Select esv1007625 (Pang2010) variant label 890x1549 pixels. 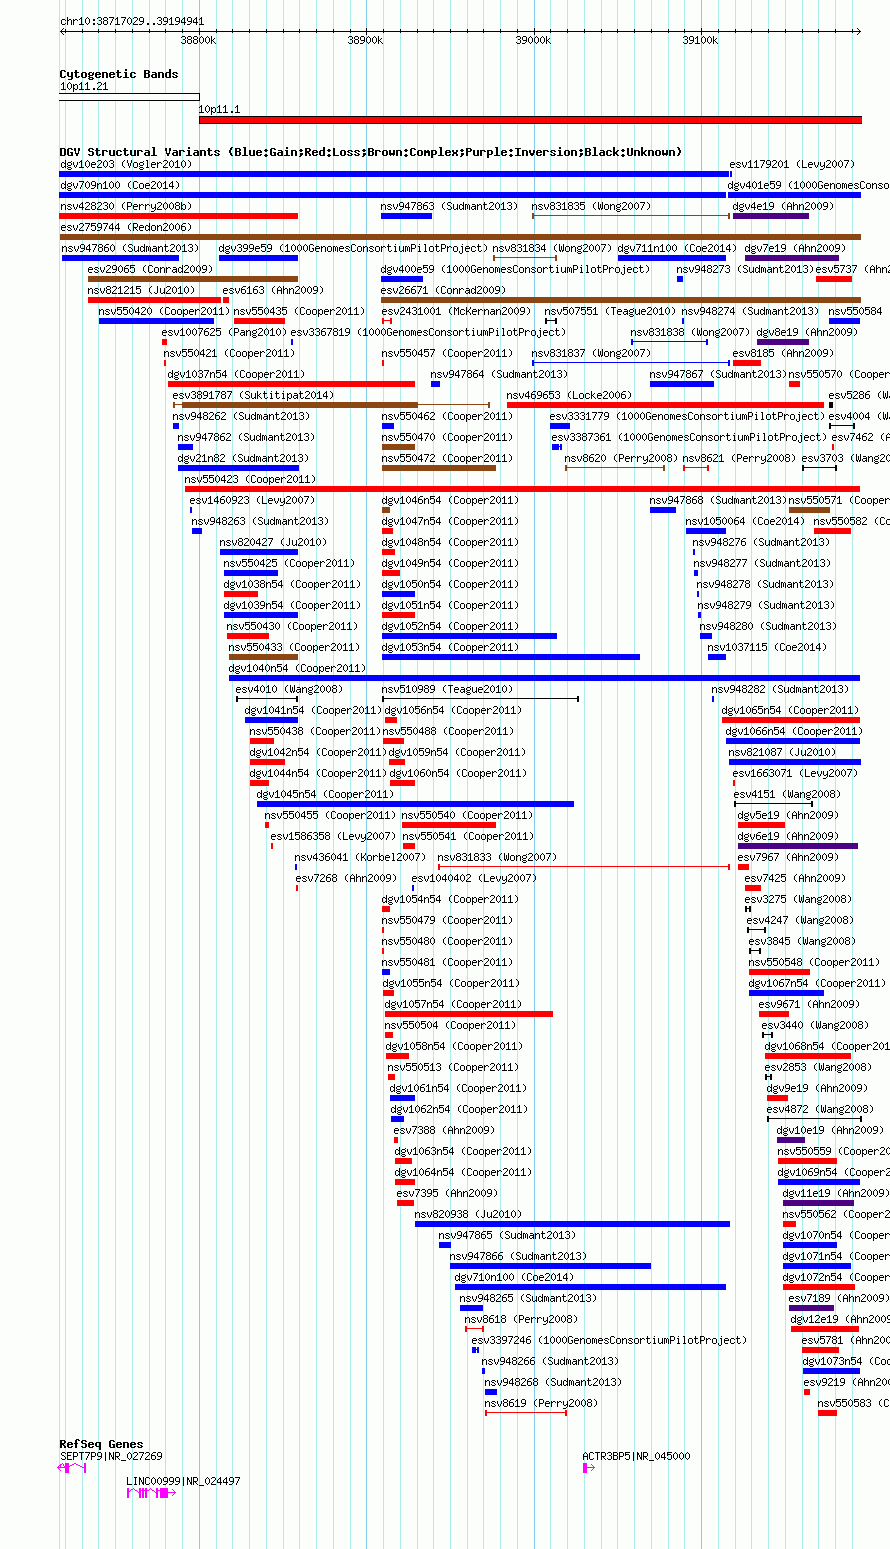pyautogui.click(x=224, y=332)
